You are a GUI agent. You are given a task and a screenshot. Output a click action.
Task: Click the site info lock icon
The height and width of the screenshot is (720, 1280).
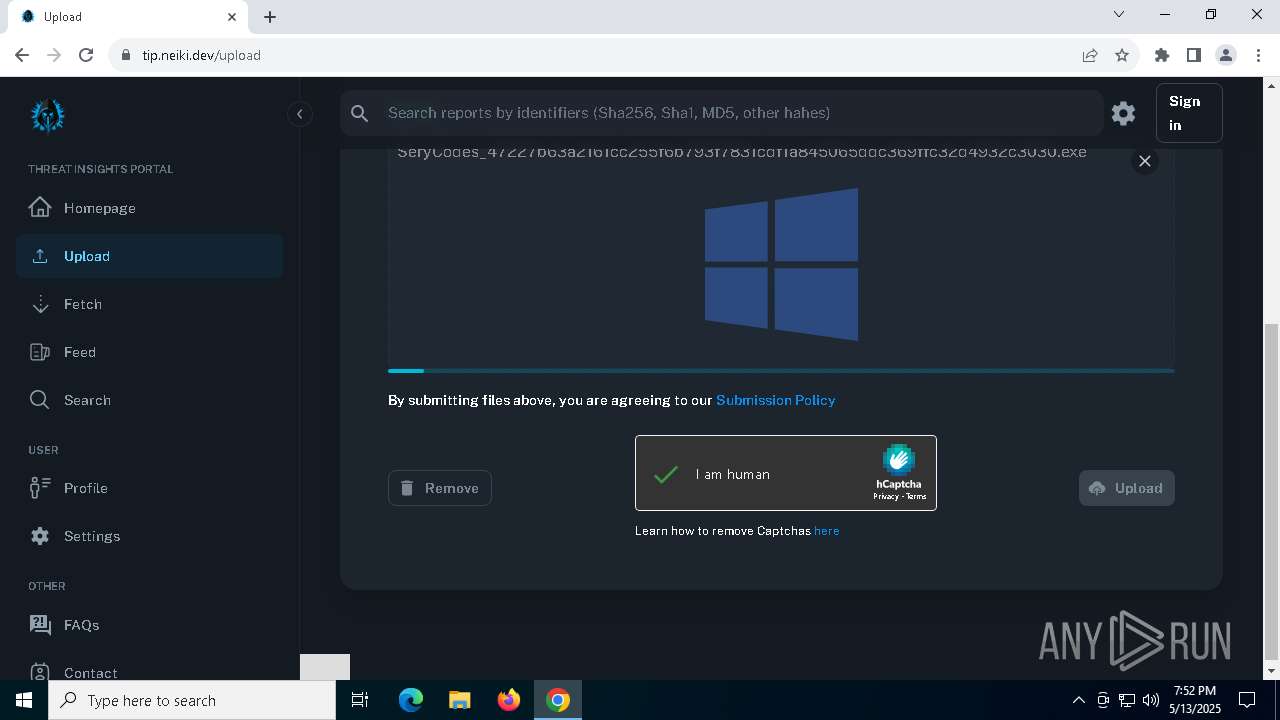coord(126,55)
